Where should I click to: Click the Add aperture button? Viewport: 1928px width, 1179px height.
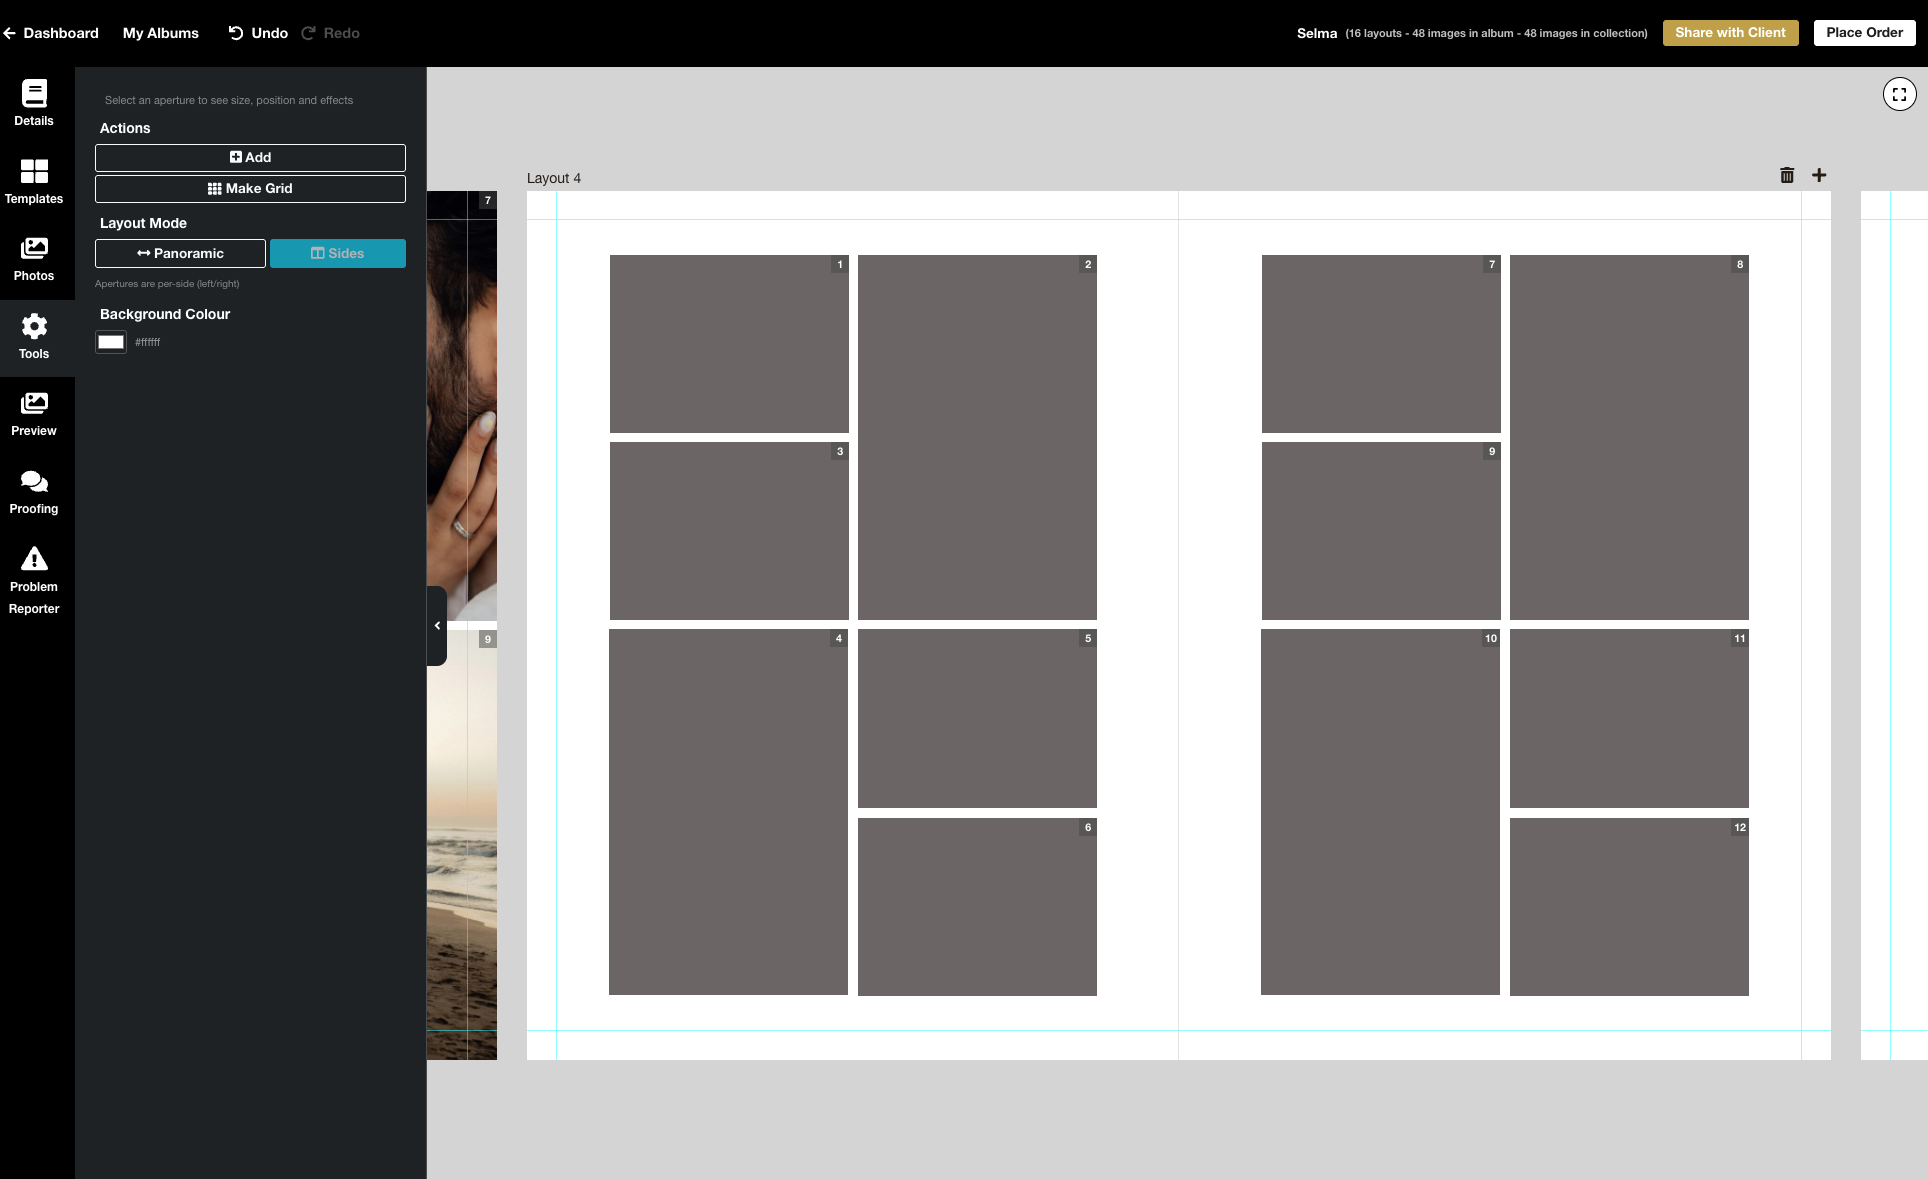[x=250, y=158]
